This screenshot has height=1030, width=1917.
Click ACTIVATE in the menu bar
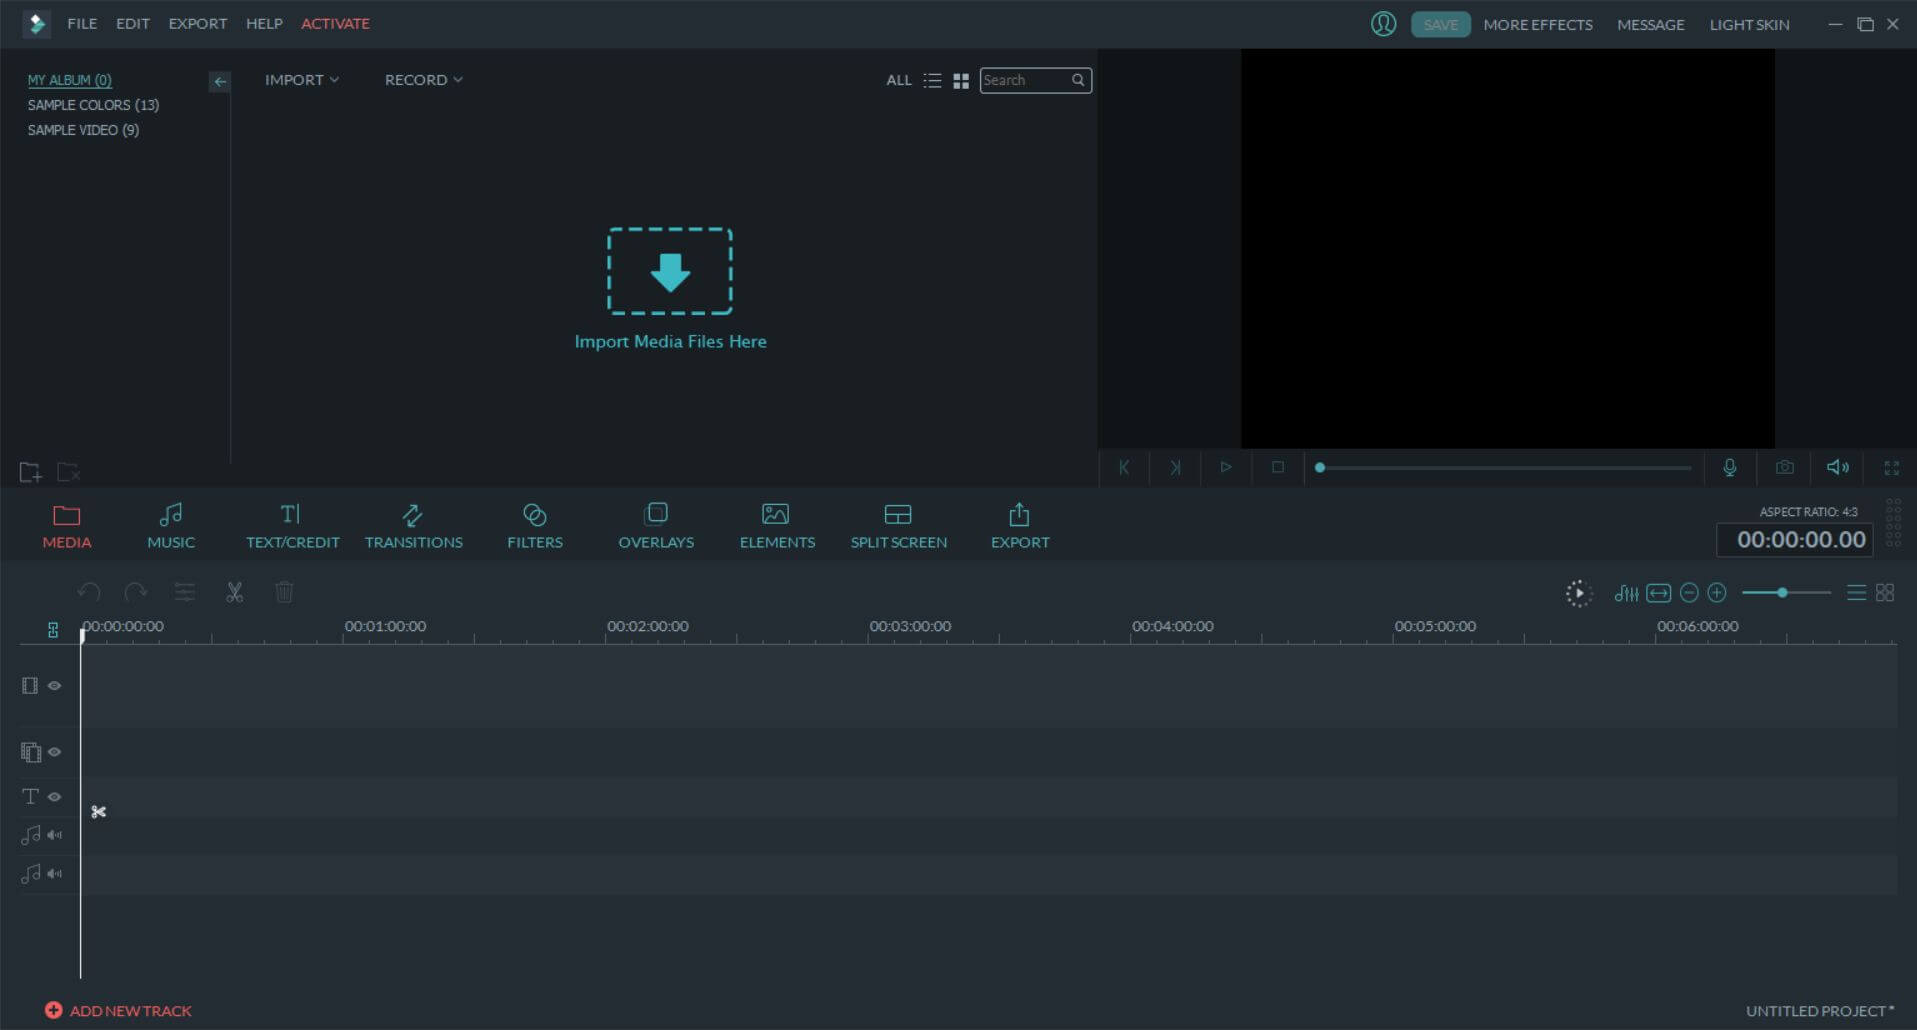pyautogui.click(x=335, y=23)
